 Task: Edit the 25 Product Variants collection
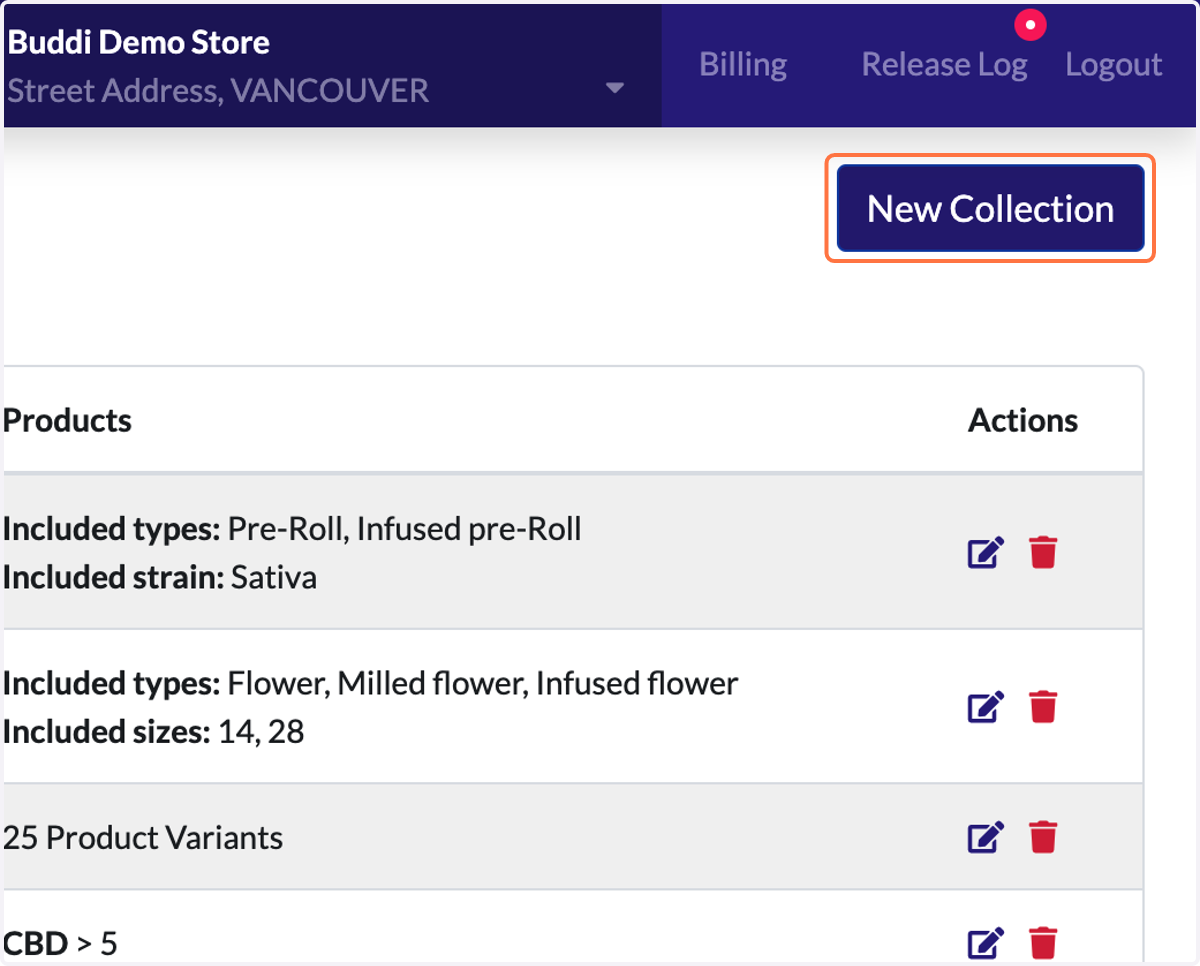point(985,837)
